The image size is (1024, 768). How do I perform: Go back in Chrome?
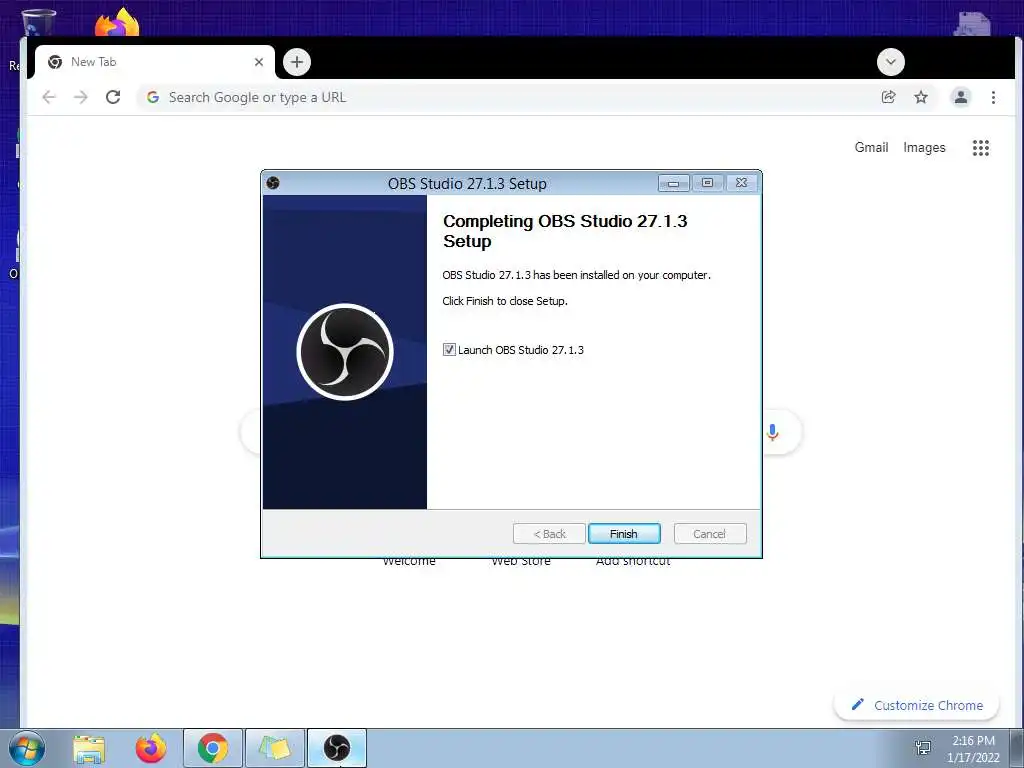pyautogui.click(x=49, y=97)
